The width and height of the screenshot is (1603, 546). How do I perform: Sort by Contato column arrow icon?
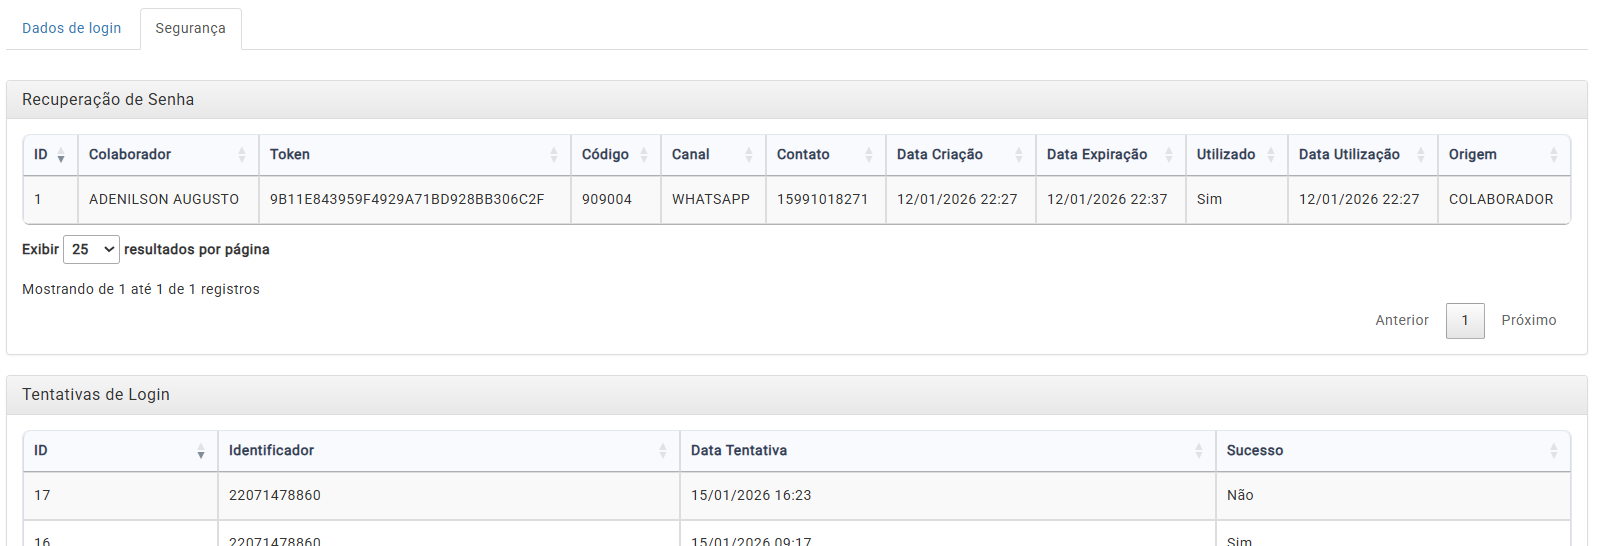point(869,155)
